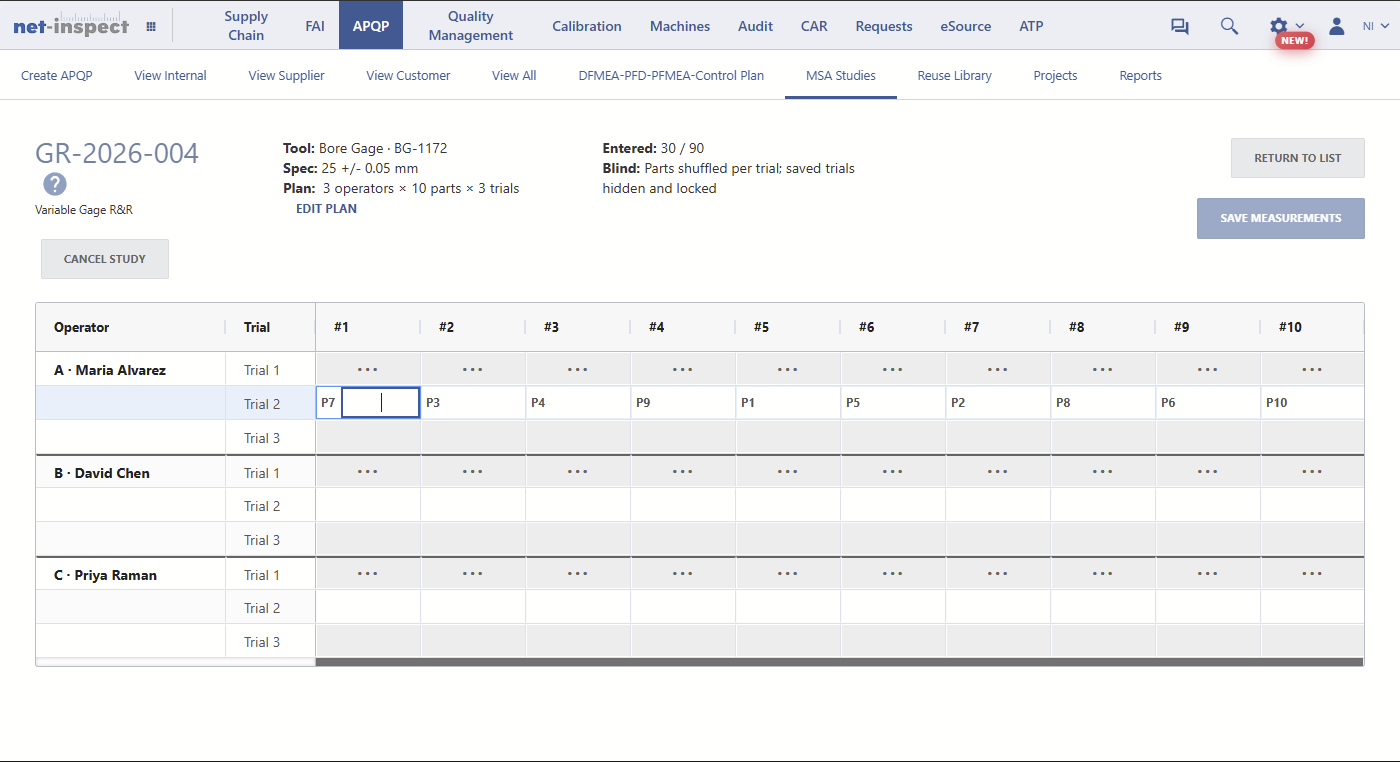Screen dimensions: 1400x762
Task: Click the help question mark icon
Action: tap(55, 184)
